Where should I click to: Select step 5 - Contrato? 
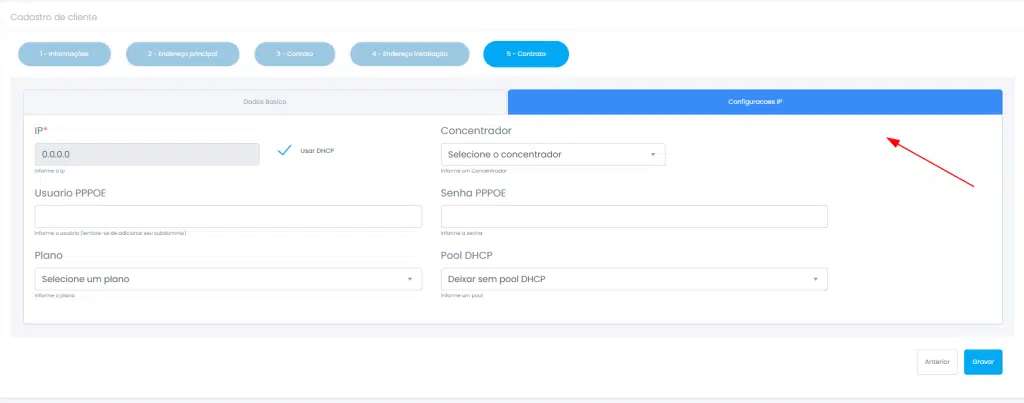[x=526, y=54]
